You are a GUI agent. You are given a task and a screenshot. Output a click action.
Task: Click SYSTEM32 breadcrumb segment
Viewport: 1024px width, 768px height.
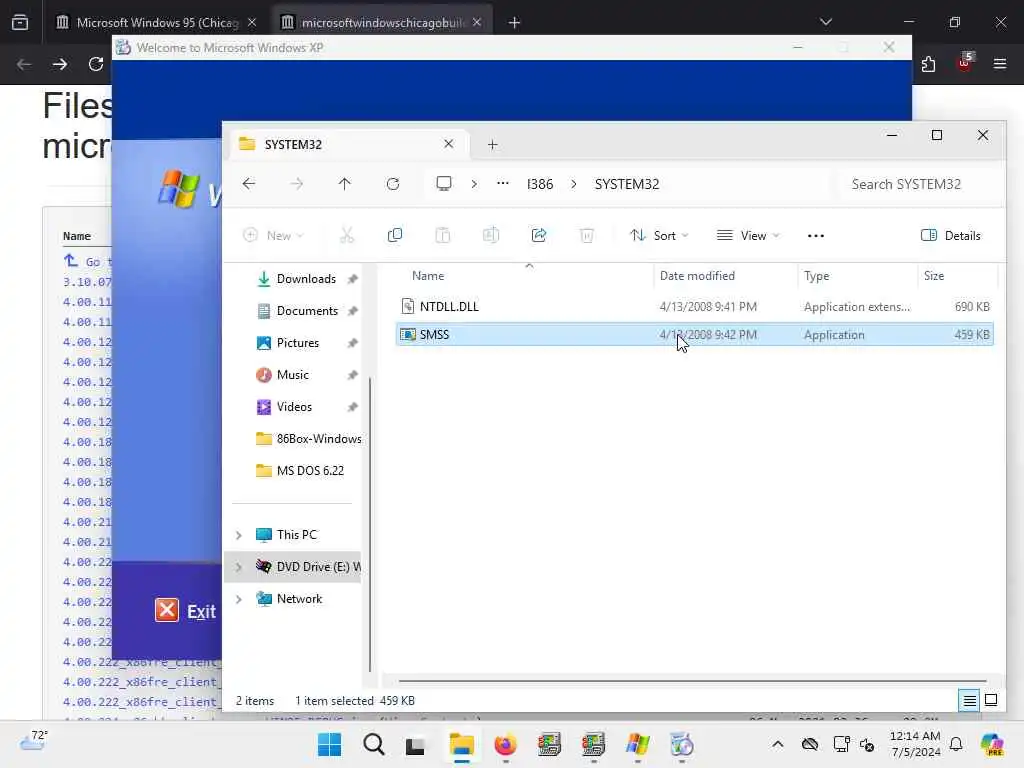[x=627, y=184]
